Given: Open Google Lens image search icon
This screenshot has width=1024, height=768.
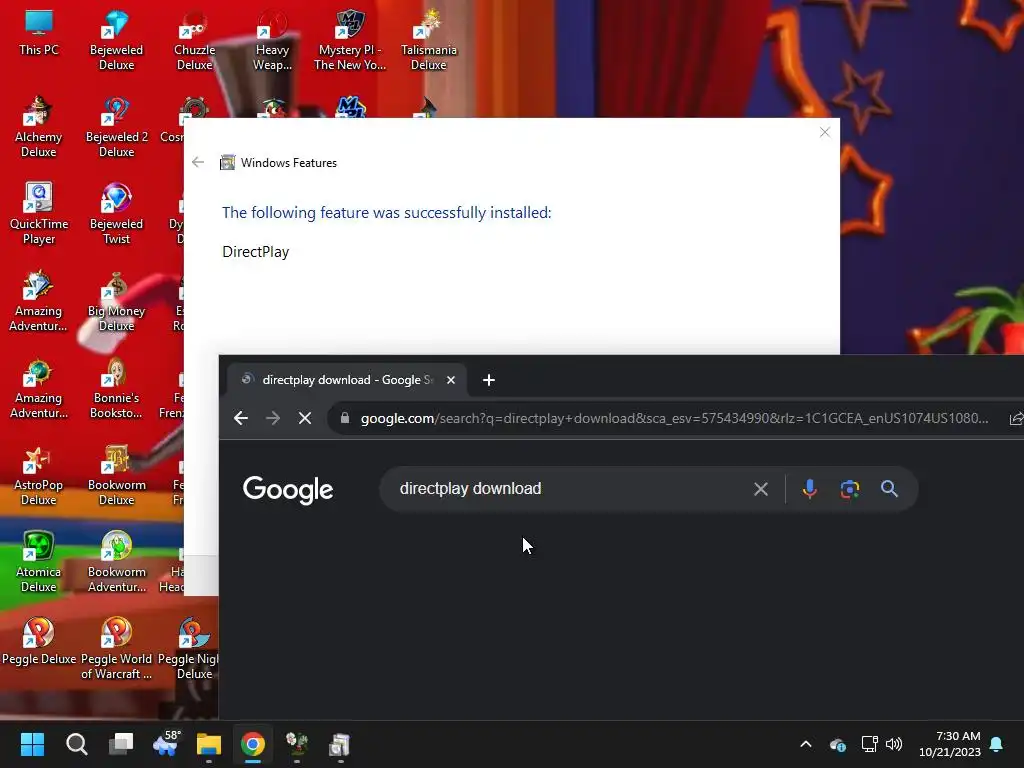Looking at the screenshot, I should [850, 488].
